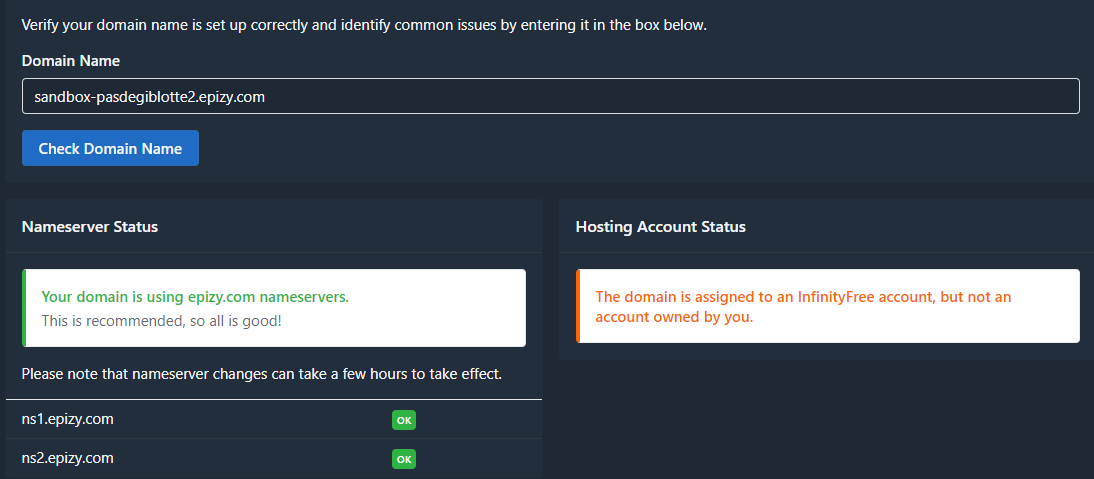Image resolution: width=1094 pixels, height=479 pixels.
Task: Click the nameserver changes note text
Action: 261,375
